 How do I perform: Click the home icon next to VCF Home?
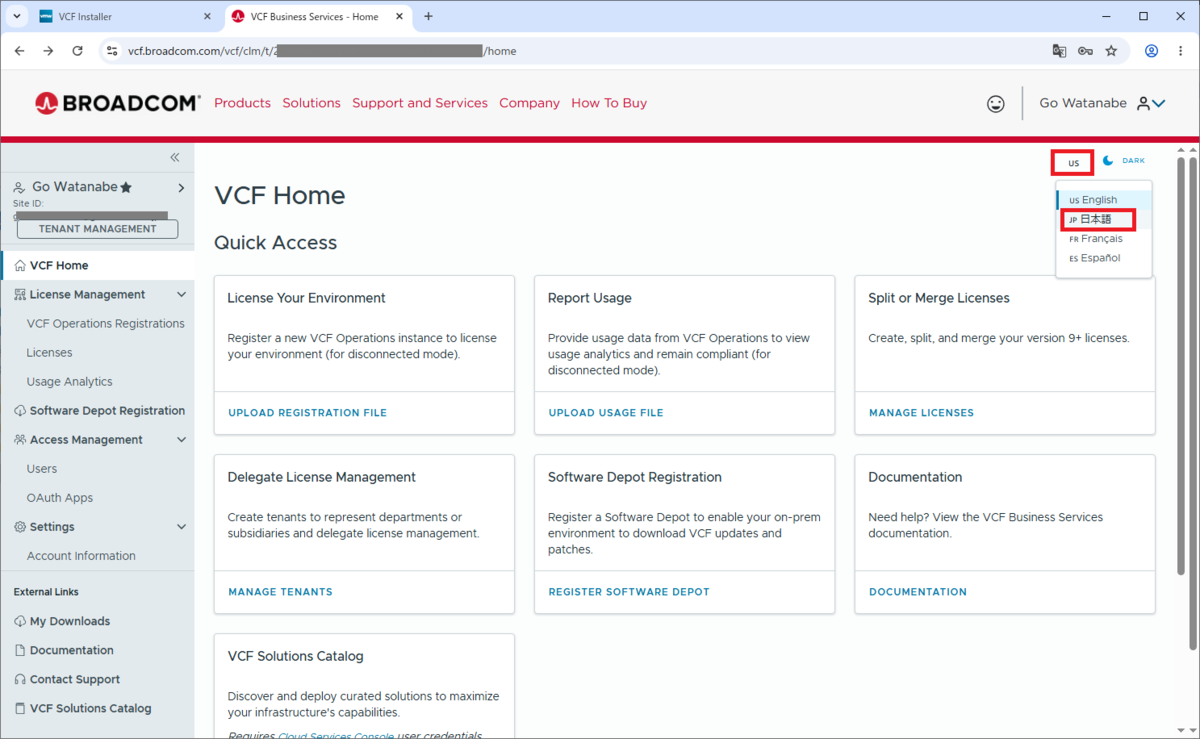(20, 266)
